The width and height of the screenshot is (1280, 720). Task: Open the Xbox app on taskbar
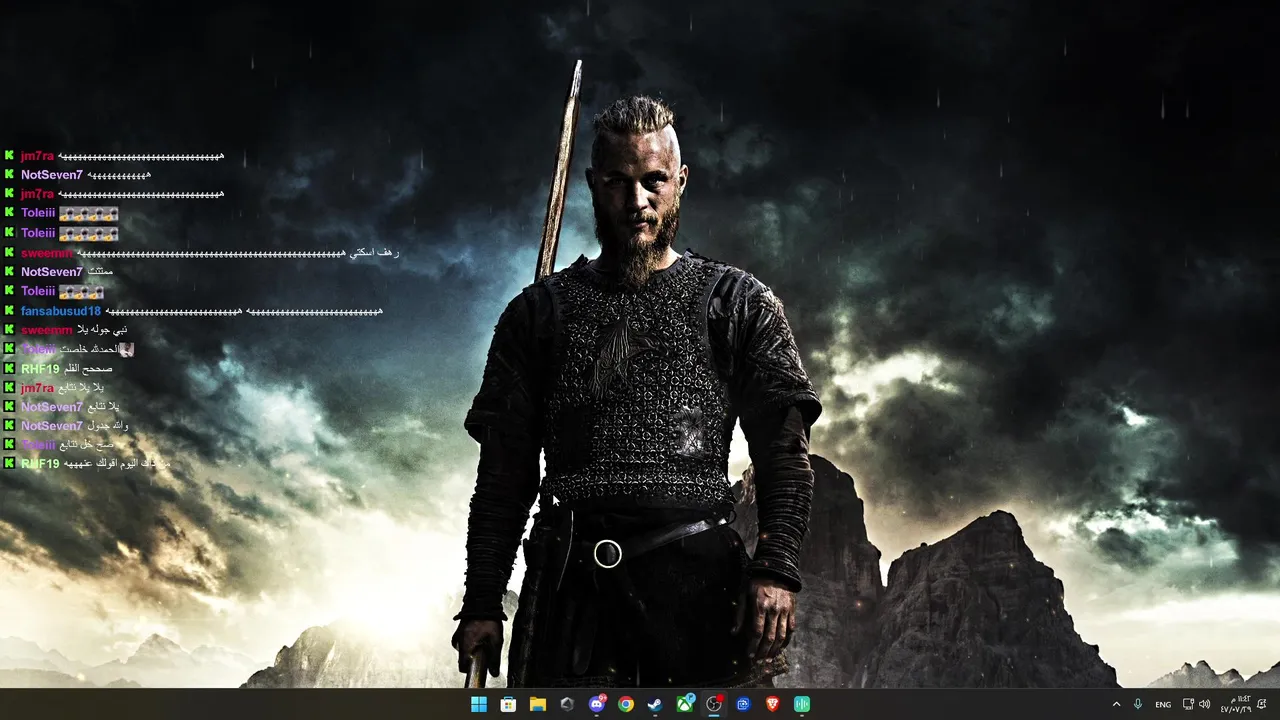[x=685, y=704]
